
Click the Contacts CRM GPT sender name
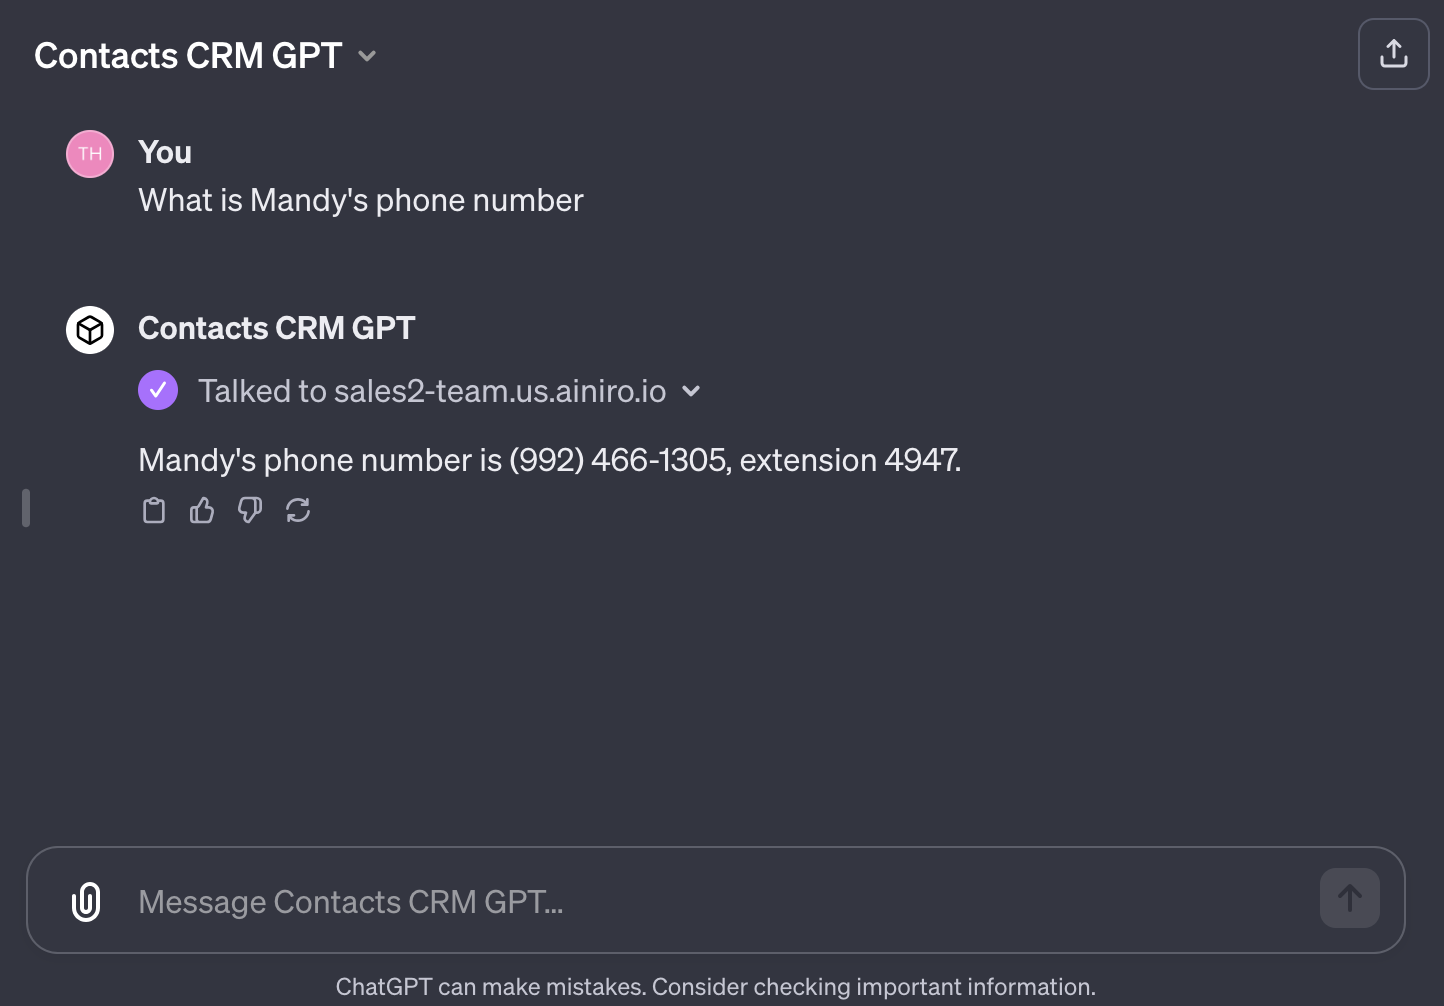coord(277,328)
